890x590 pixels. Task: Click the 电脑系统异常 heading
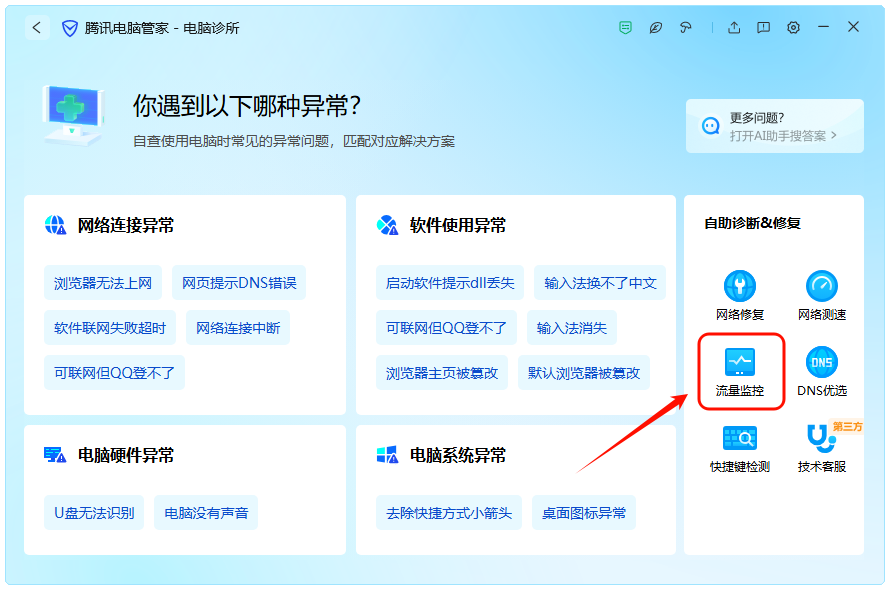[457, 455]
